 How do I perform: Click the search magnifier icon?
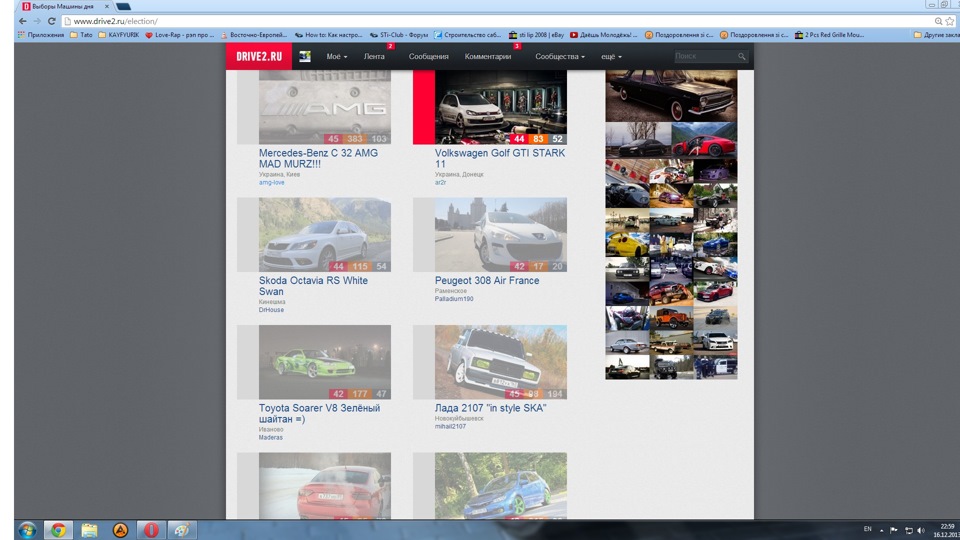pyautogui.click(x=741, y=56)
